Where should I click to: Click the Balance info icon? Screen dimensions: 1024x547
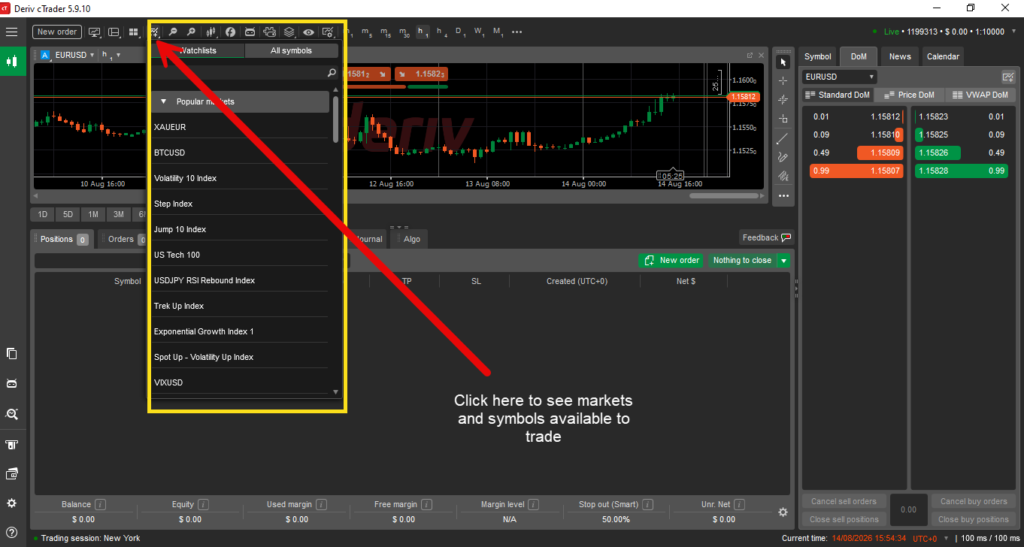coord(100,505)
